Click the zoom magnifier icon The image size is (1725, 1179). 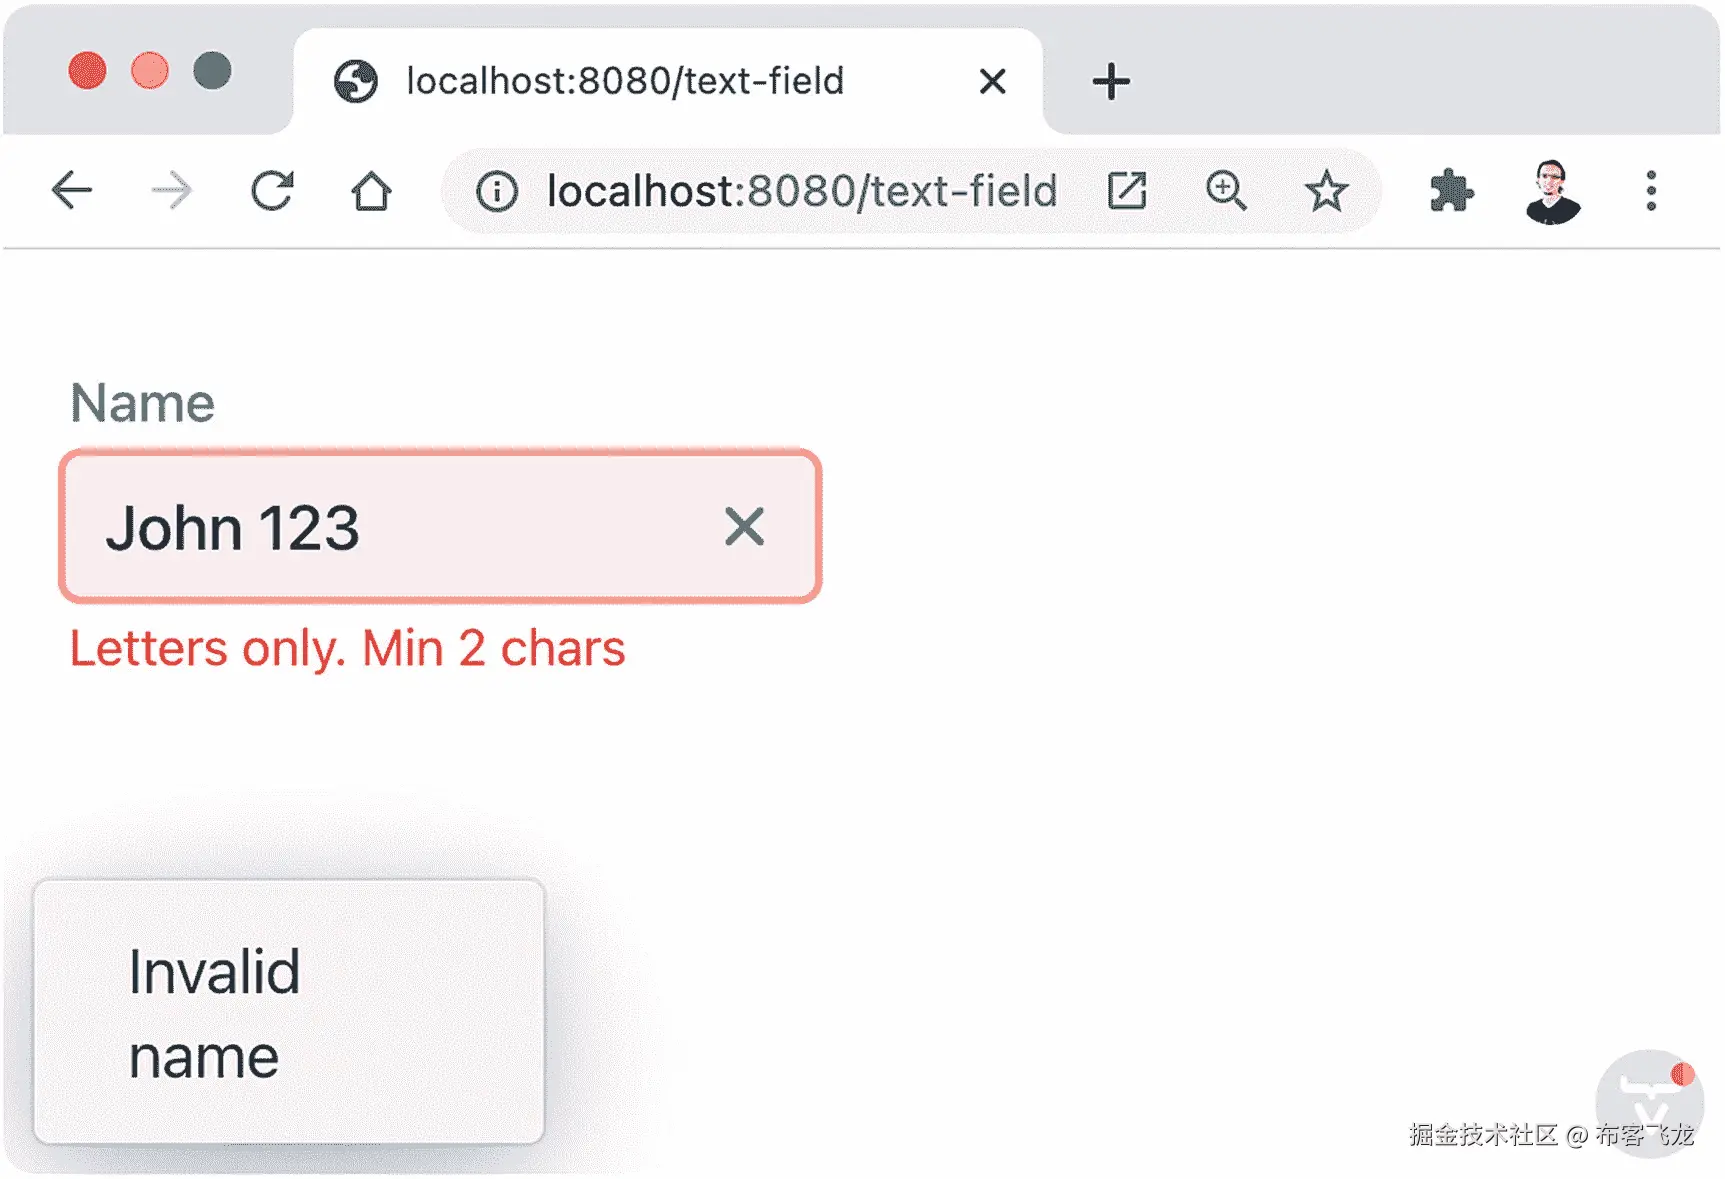pos(1226,190)
